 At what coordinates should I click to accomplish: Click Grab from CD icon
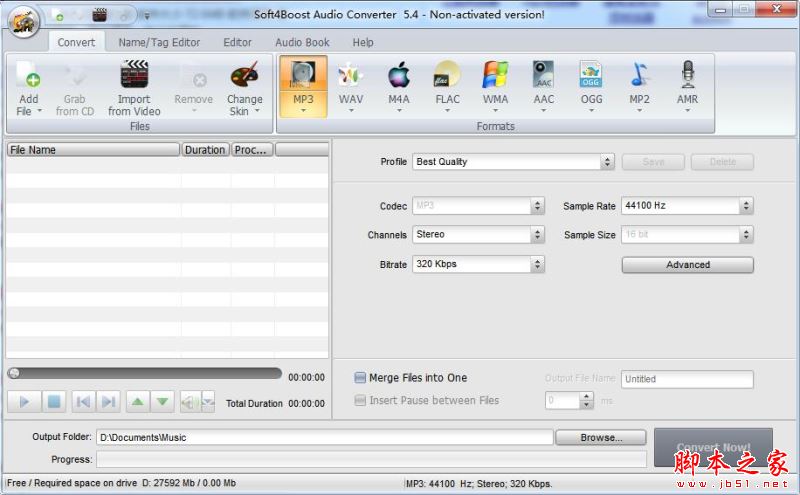(75, 76)
